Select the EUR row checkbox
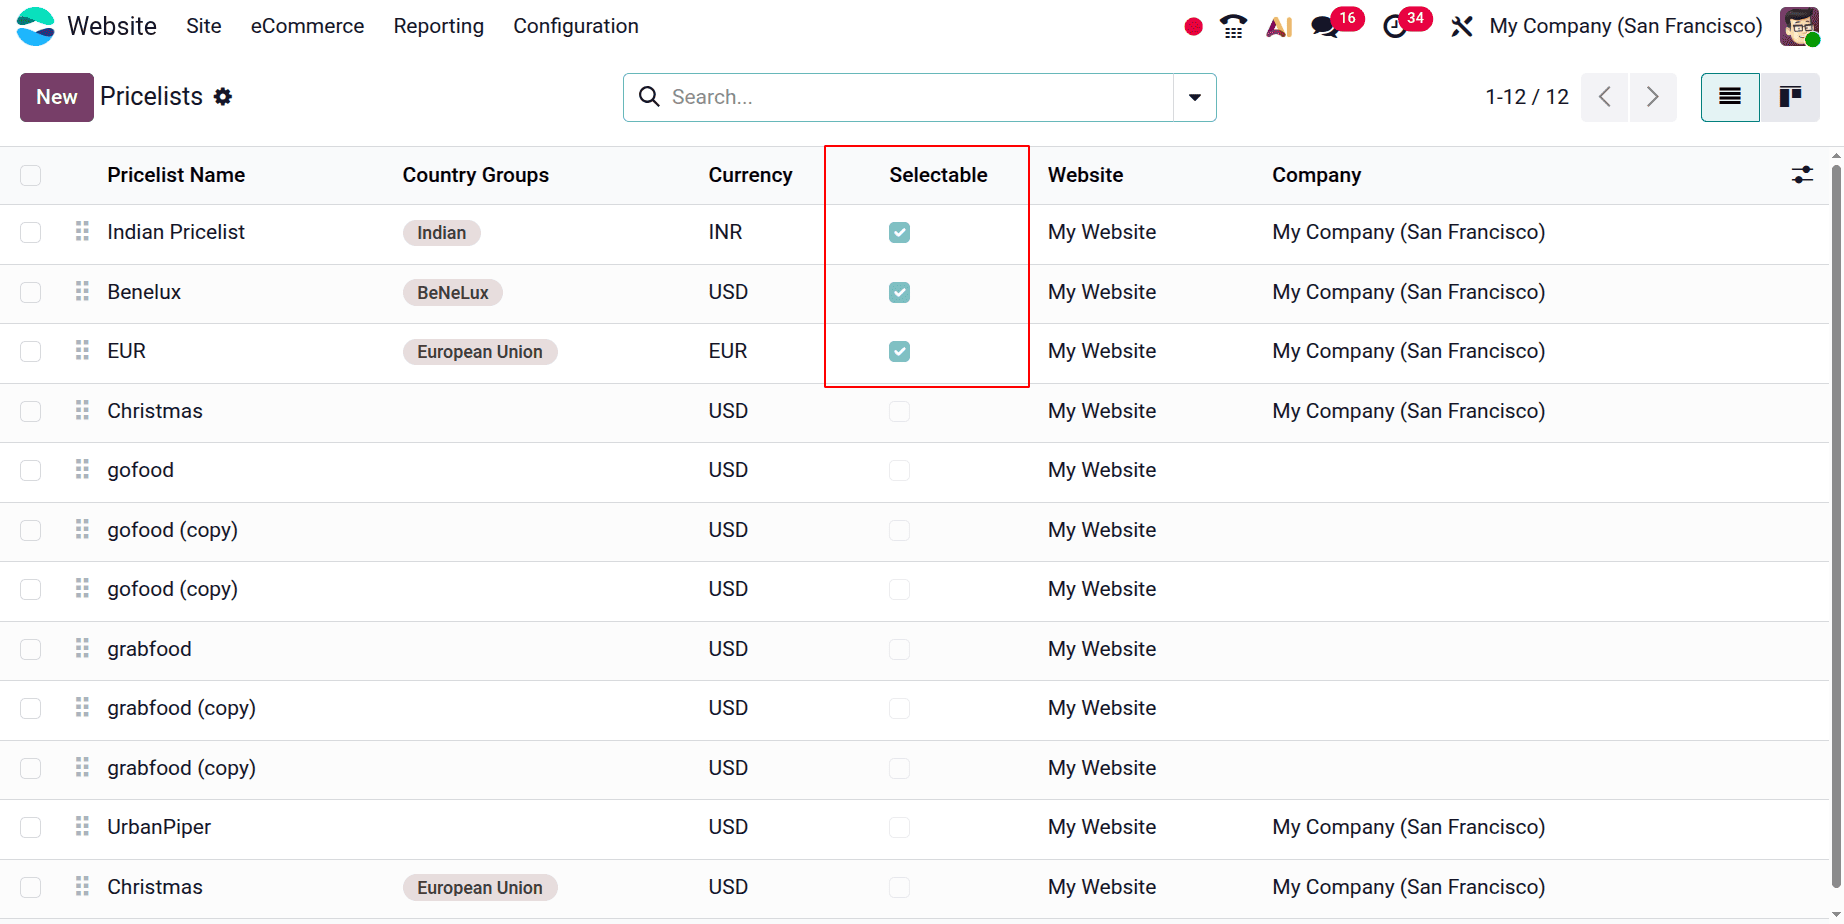This screenshot has width=1844, height=924. click(x=31, y=351)
